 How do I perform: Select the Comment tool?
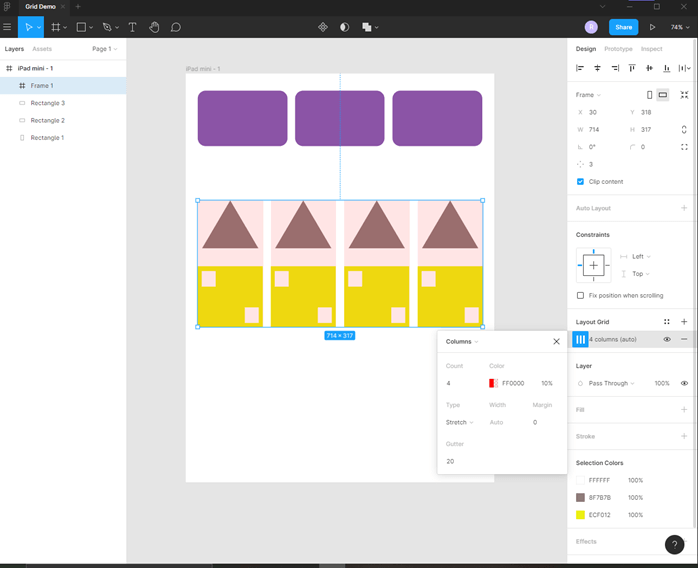click(x=175, y=27)
